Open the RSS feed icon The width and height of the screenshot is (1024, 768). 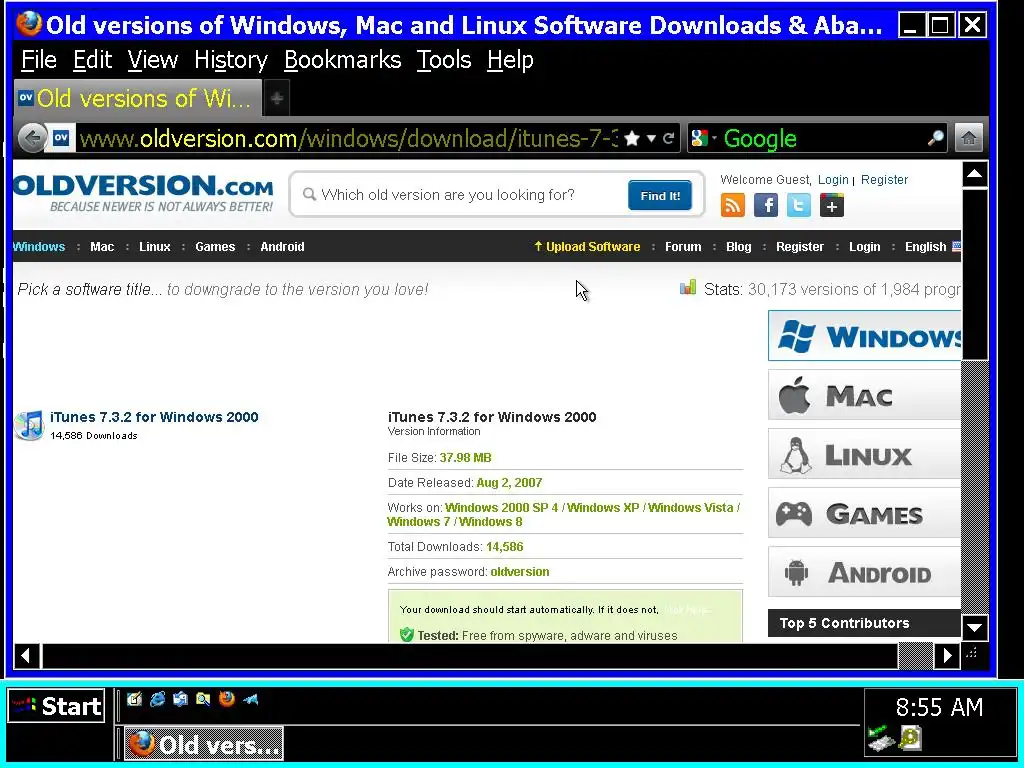tap(732, 205)
